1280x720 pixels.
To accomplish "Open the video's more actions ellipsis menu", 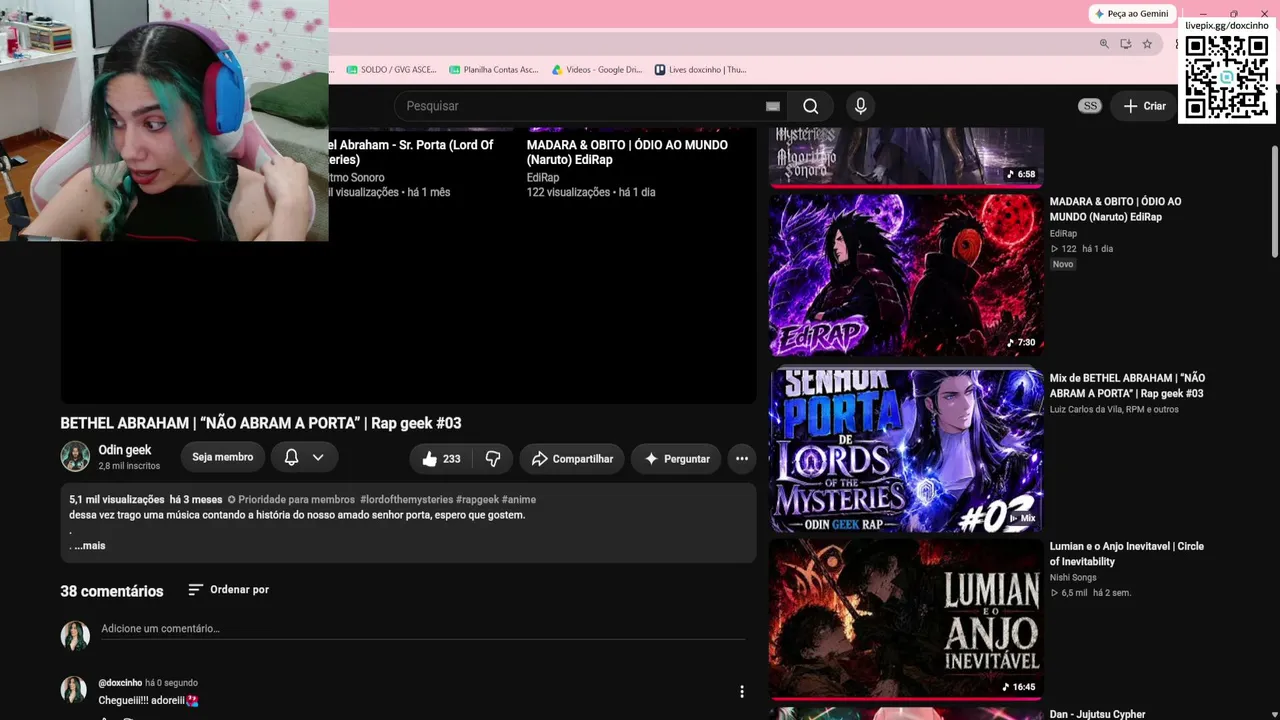I will [742, 459].
